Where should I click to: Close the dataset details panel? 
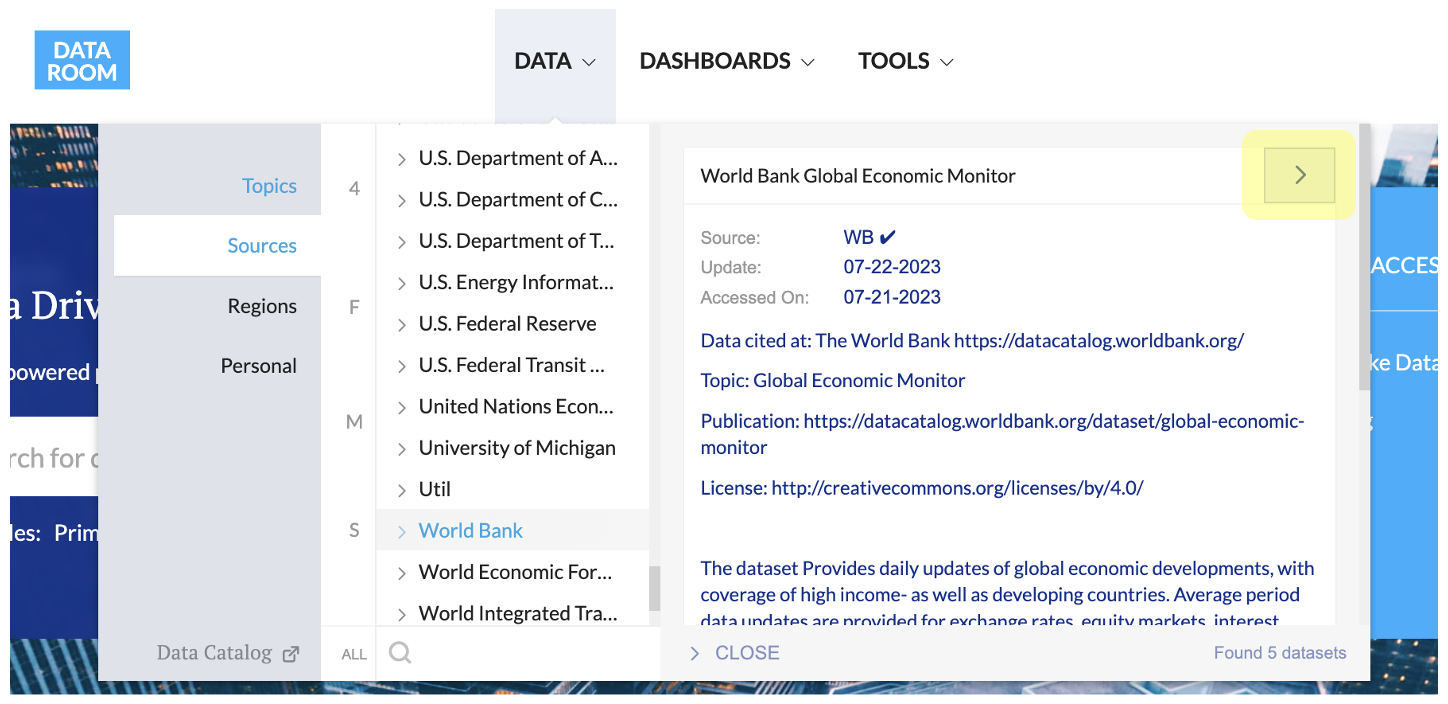point(735,653)
